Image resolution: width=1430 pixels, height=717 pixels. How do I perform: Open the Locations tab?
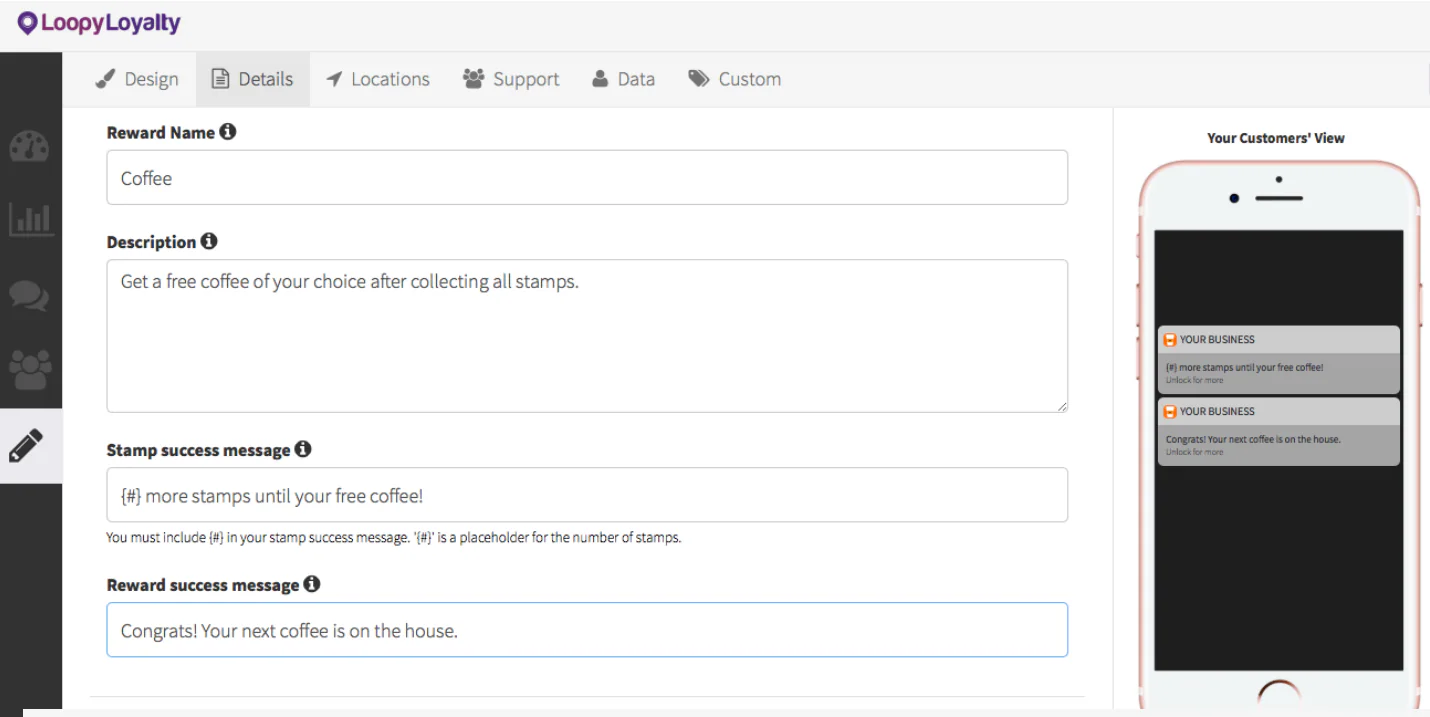coord(378,79)
